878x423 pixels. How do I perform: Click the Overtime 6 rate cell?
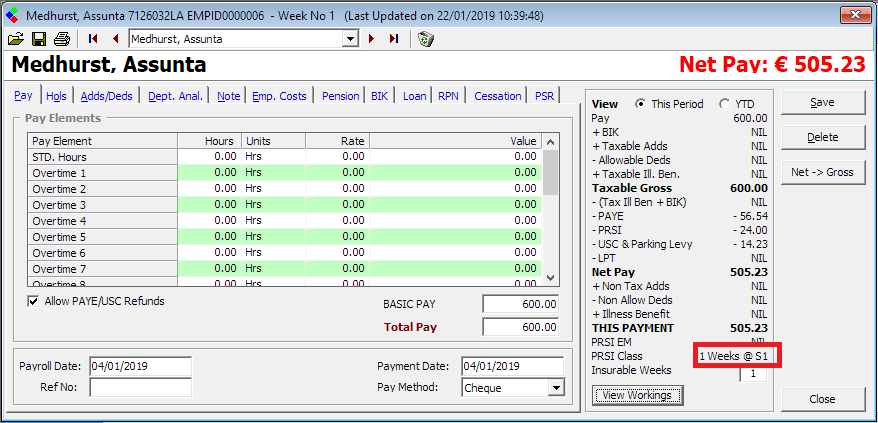[x=338, y=253]
